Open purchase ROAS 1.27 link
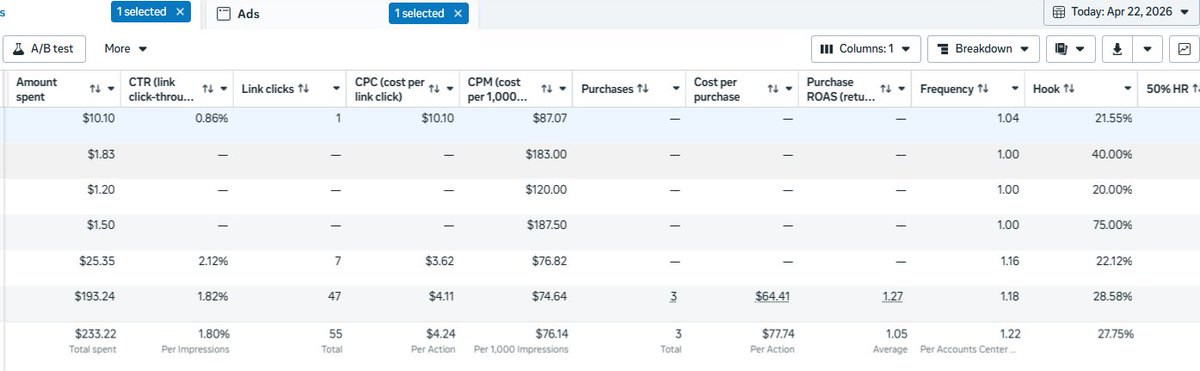This screenshot has height=371, width=1200. (x=893, y=296)
